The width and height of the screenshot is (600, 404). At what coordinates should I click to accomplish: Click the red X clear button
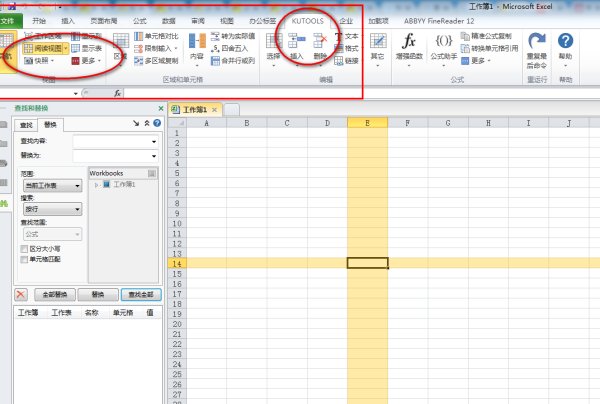[x=21, y=295]
